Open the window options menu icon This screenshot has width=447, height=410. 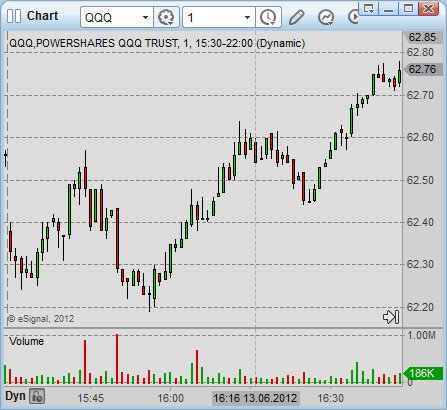pyautogui.click(x=369, y=8)
